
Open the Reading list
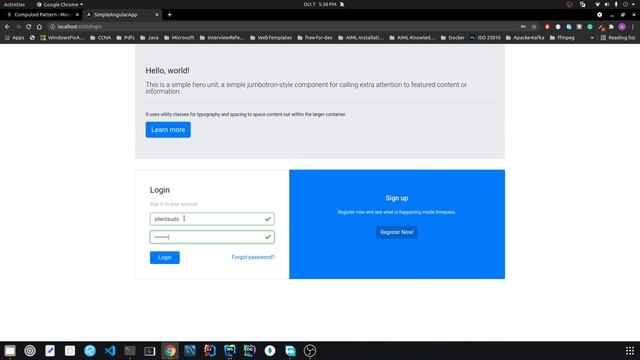point(618,38)
